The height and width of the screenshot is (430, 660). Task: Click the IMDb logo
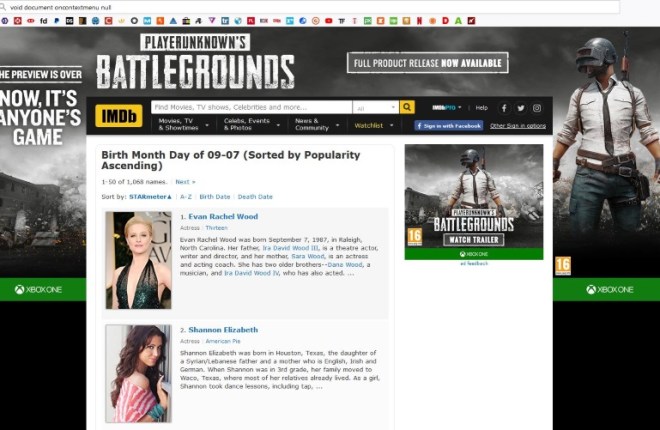pyautogui.click(x=119, y=116)
